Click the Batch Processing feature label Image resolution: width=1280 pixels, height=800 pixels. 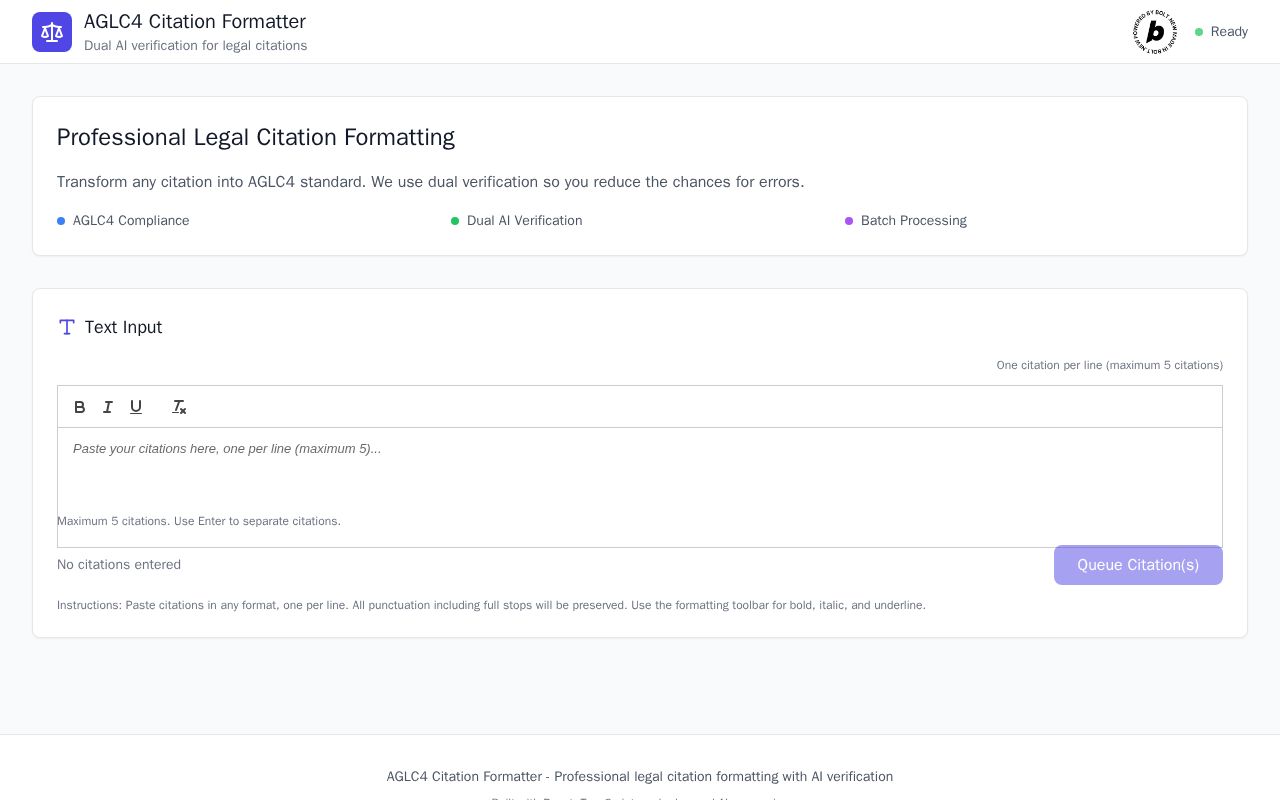point(914,221)
